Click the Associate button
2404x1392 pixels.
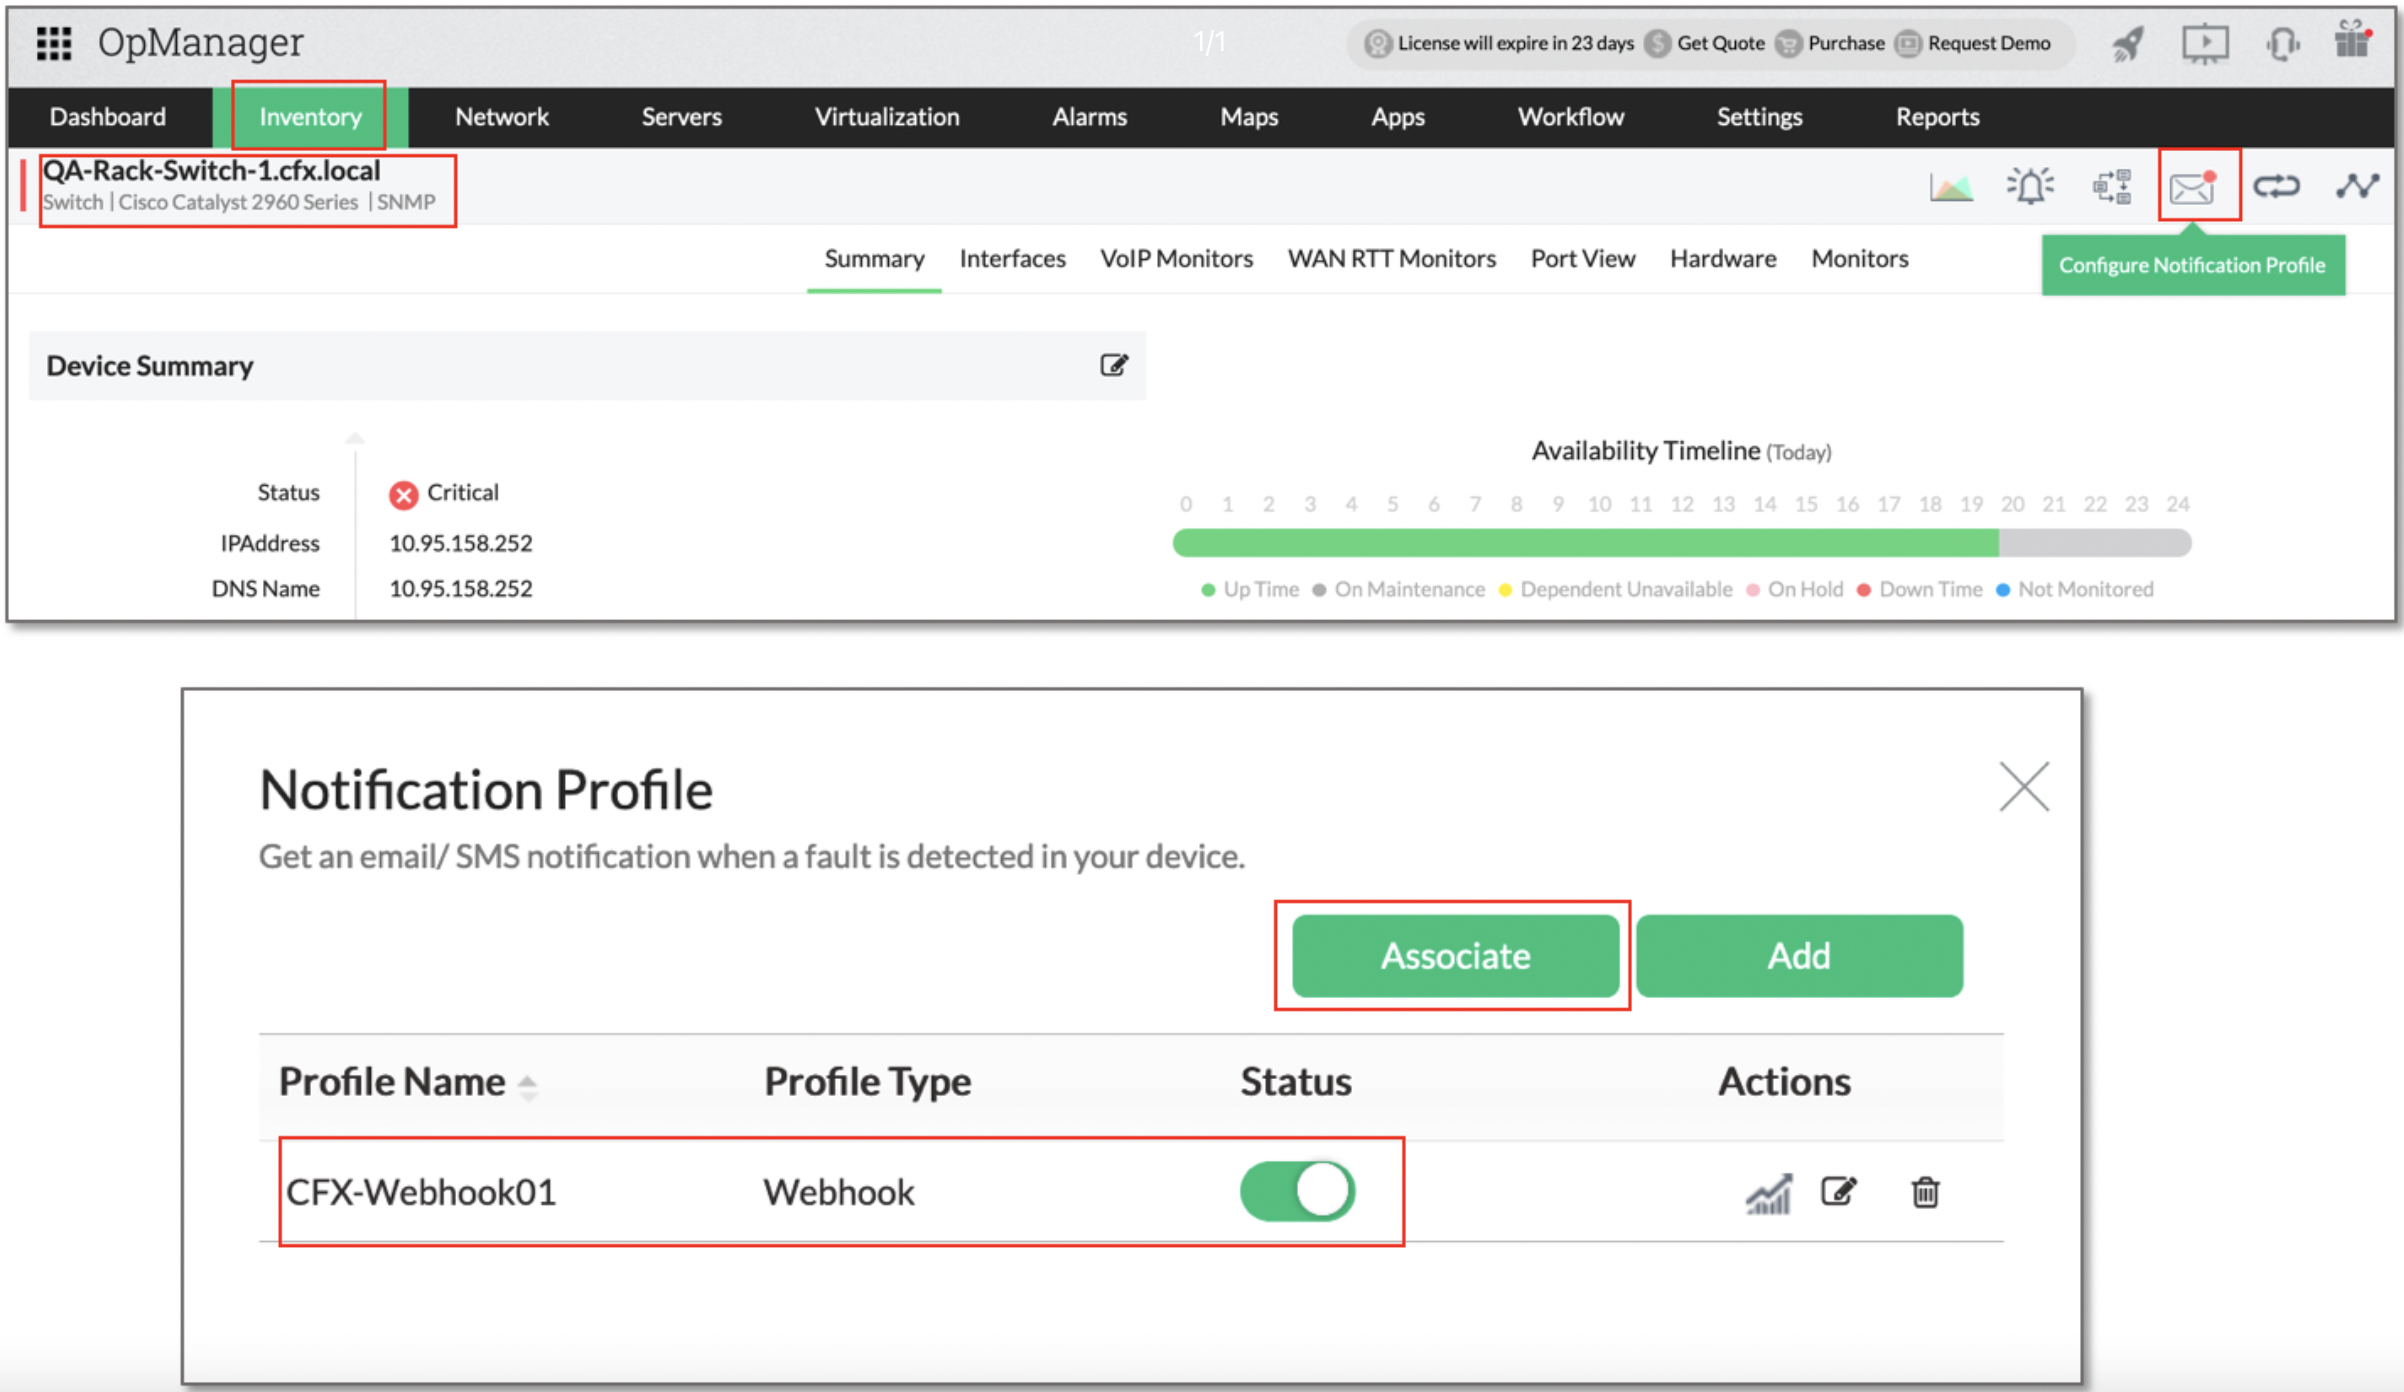(1455, 955)
